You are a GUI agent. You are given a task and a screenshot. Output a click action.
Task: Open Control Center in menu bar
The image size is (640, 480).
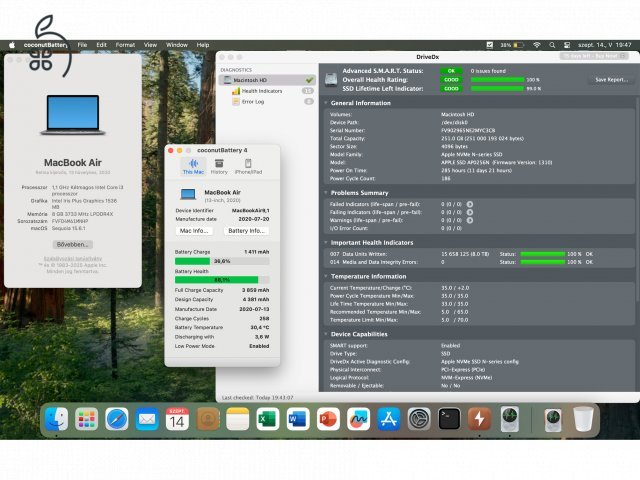567,45
